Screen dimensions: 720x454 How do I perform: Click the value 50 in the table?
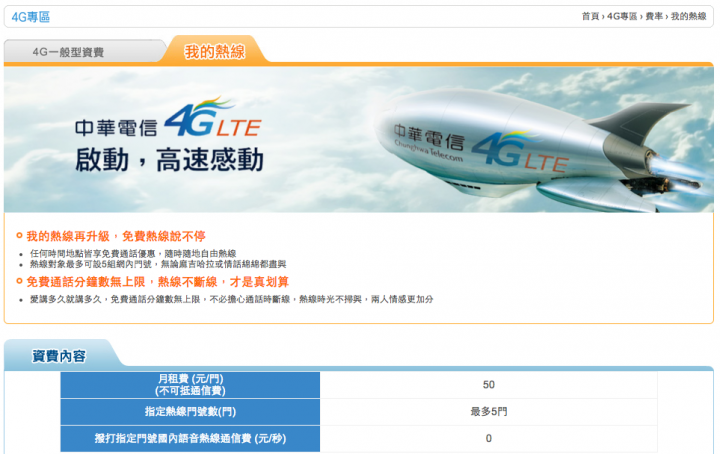[x=489, y=385]
